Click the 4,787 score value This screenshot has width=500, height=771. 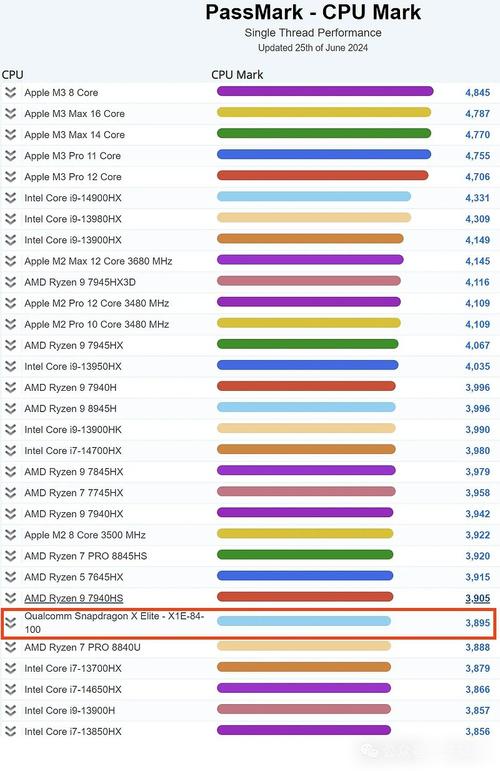pos(477,114)
